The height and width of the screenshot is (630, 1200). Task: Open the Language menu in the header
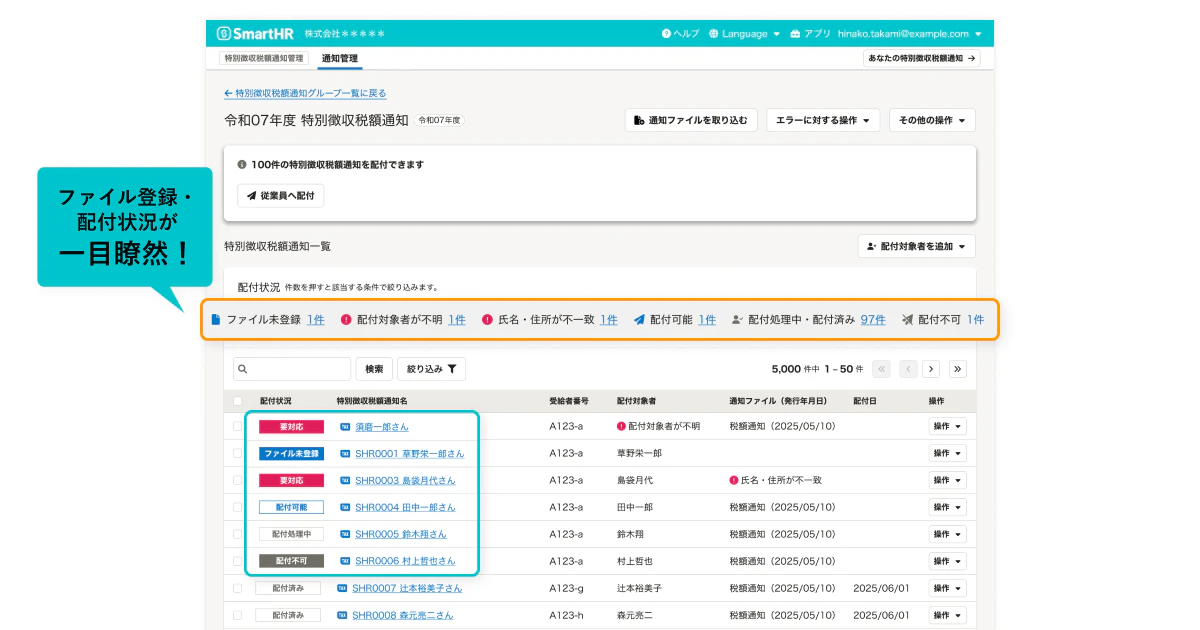tap(742, 33)
